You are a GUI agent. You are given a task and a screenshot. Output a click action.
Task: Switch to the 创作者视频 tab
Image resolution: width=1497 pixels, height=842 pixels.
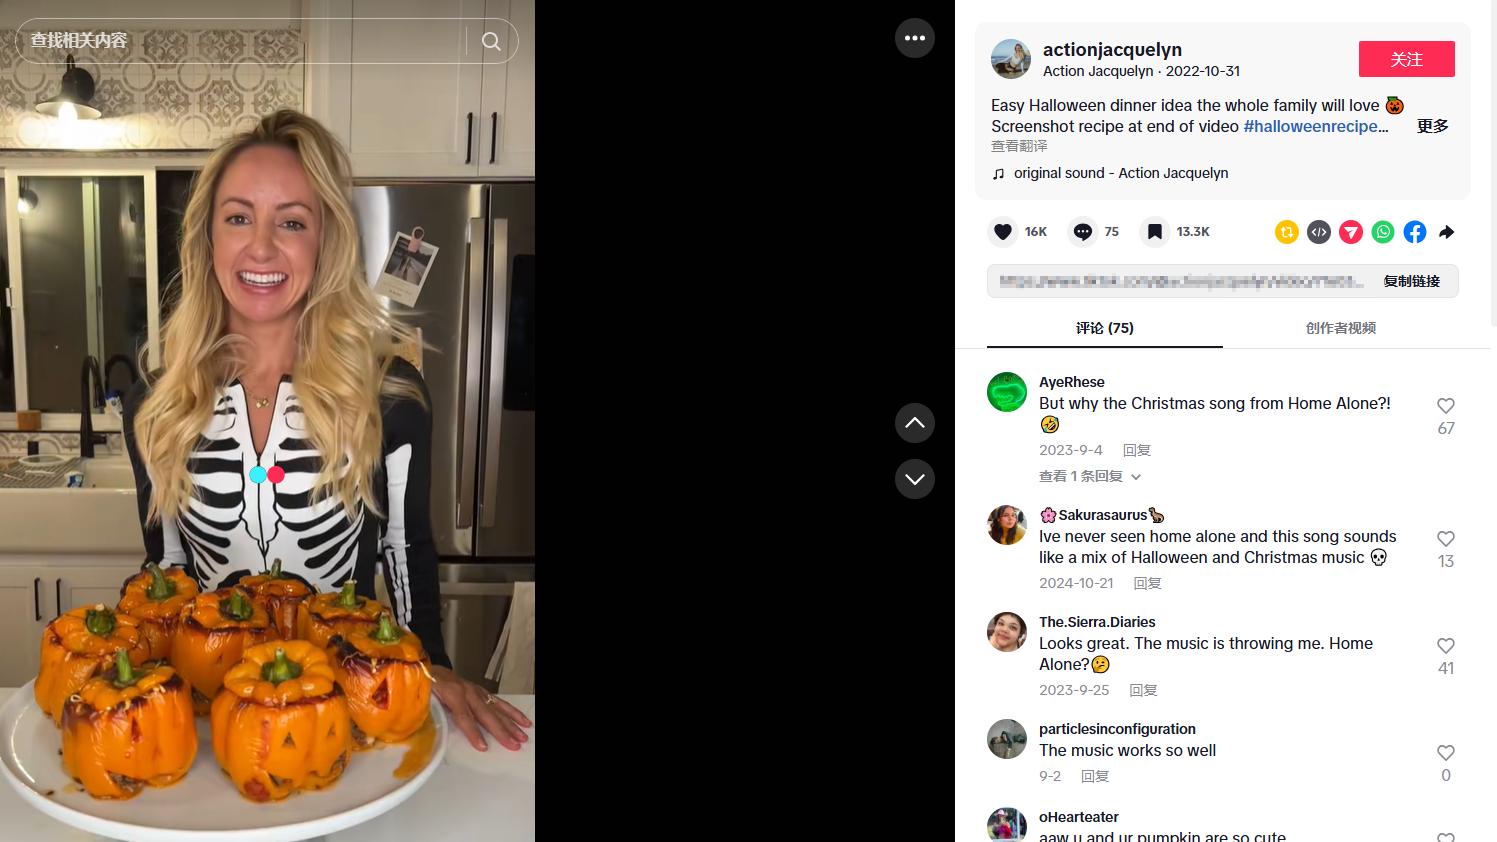point(1340,328)
